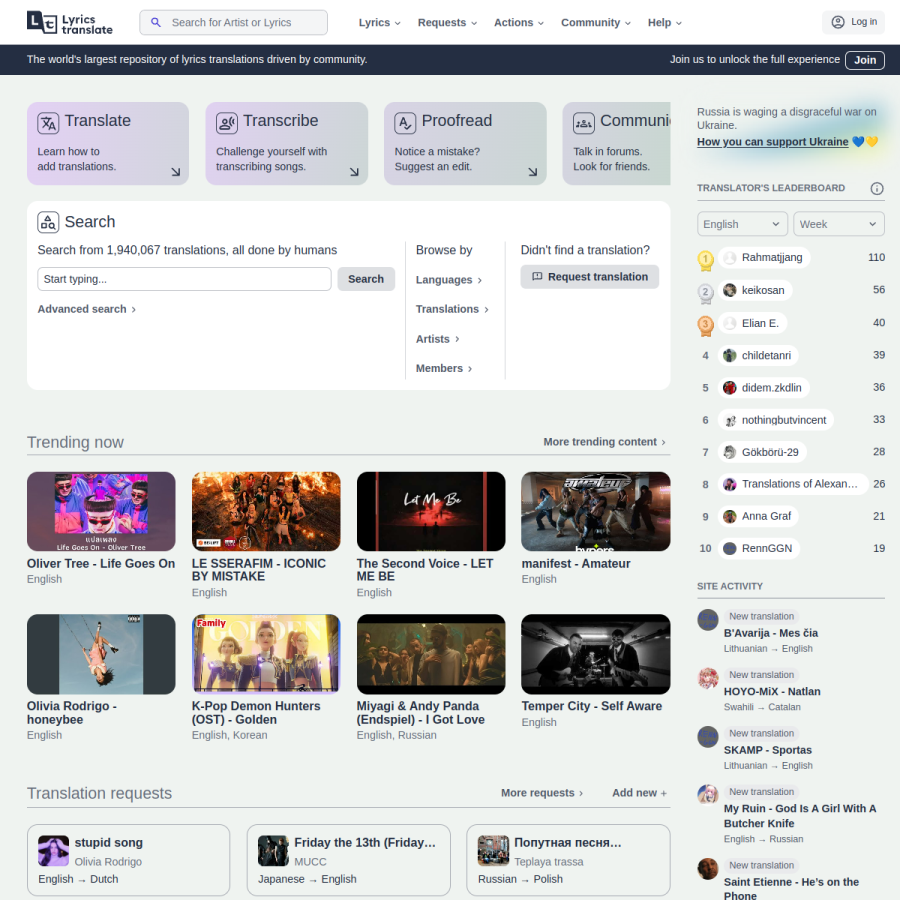
Task: Open K-Pop Demon Hunters Golden thumbnail
Action: 266,654
